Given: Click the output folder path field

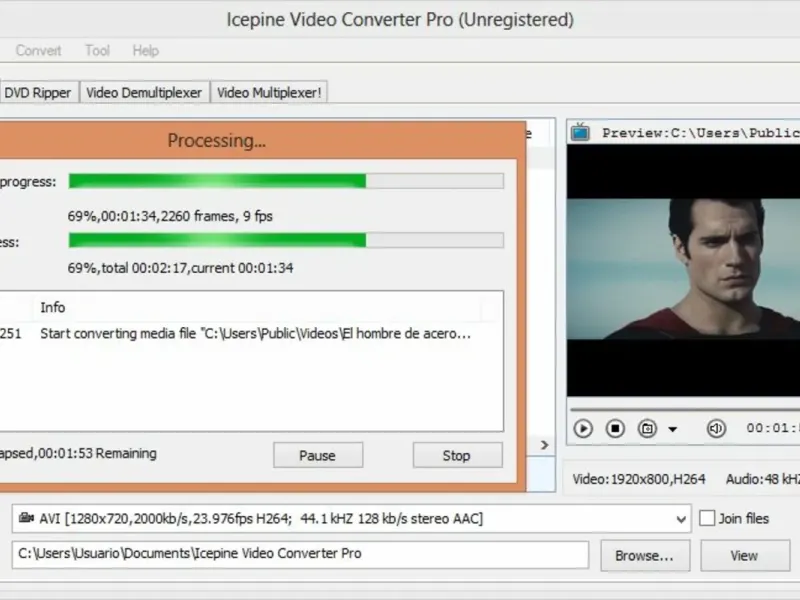Looking at the screenshot, I should click(x=300, y=554).
